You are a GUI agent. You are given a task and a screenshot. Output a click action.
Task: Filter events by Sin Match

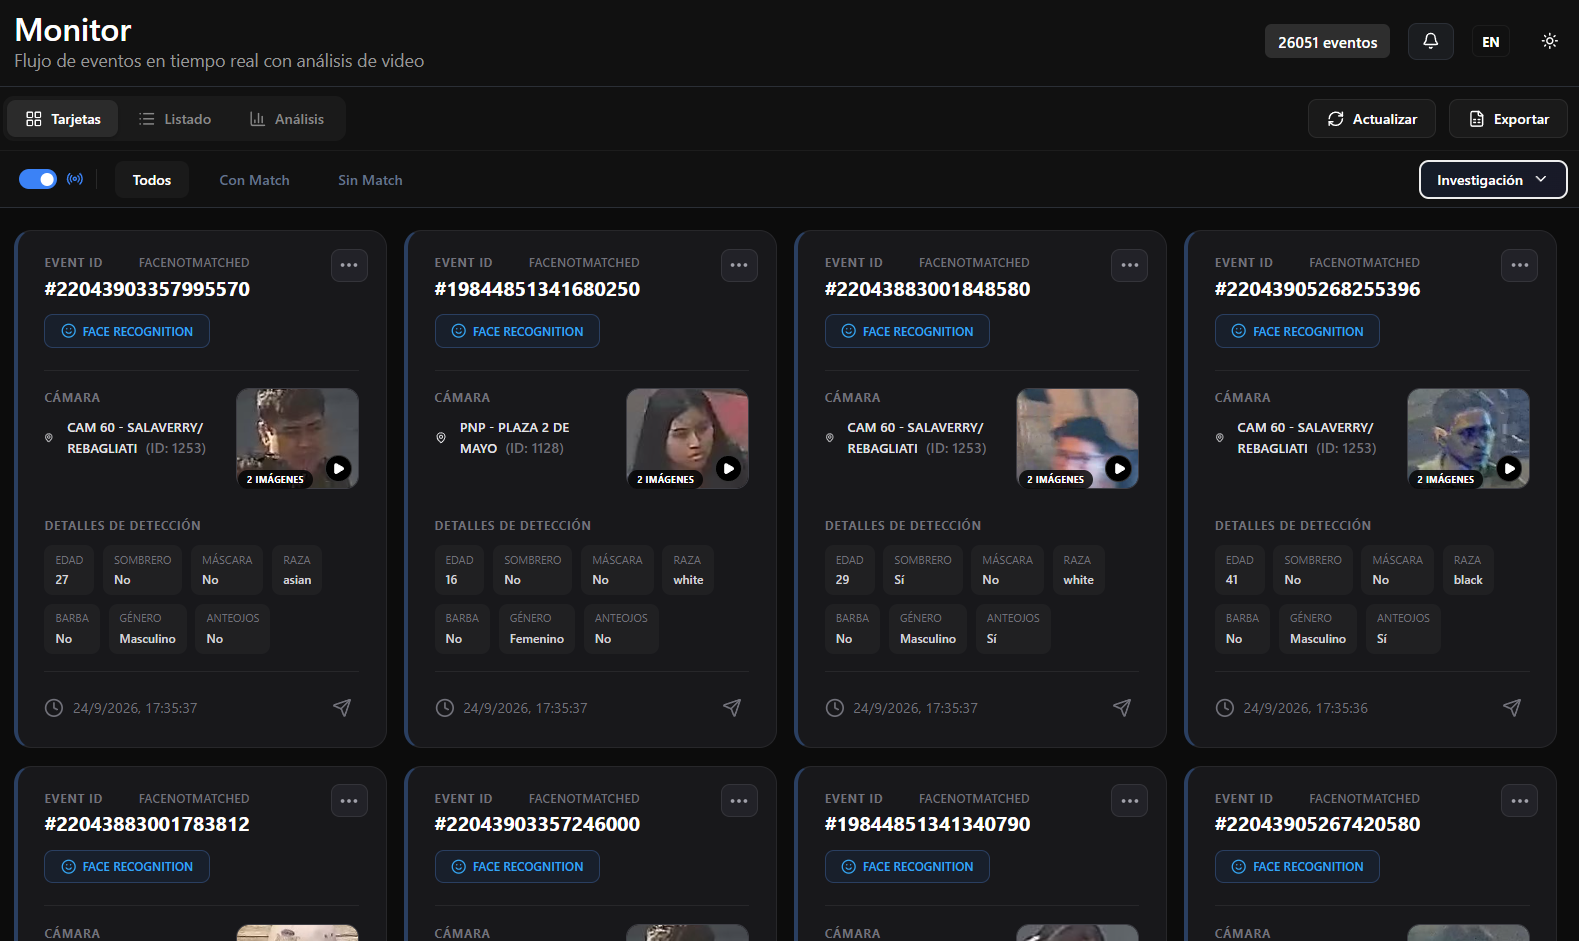click(370, 180)
